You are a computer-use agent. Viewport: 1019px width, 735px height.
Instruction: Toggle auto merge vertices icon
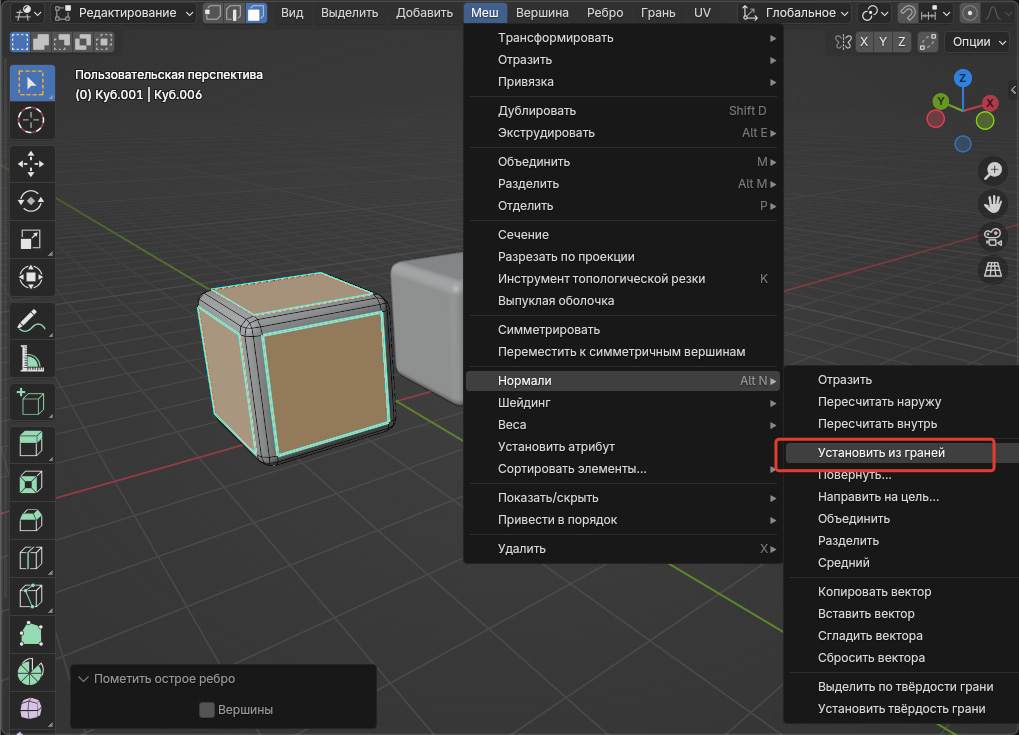tap(928, 42)
